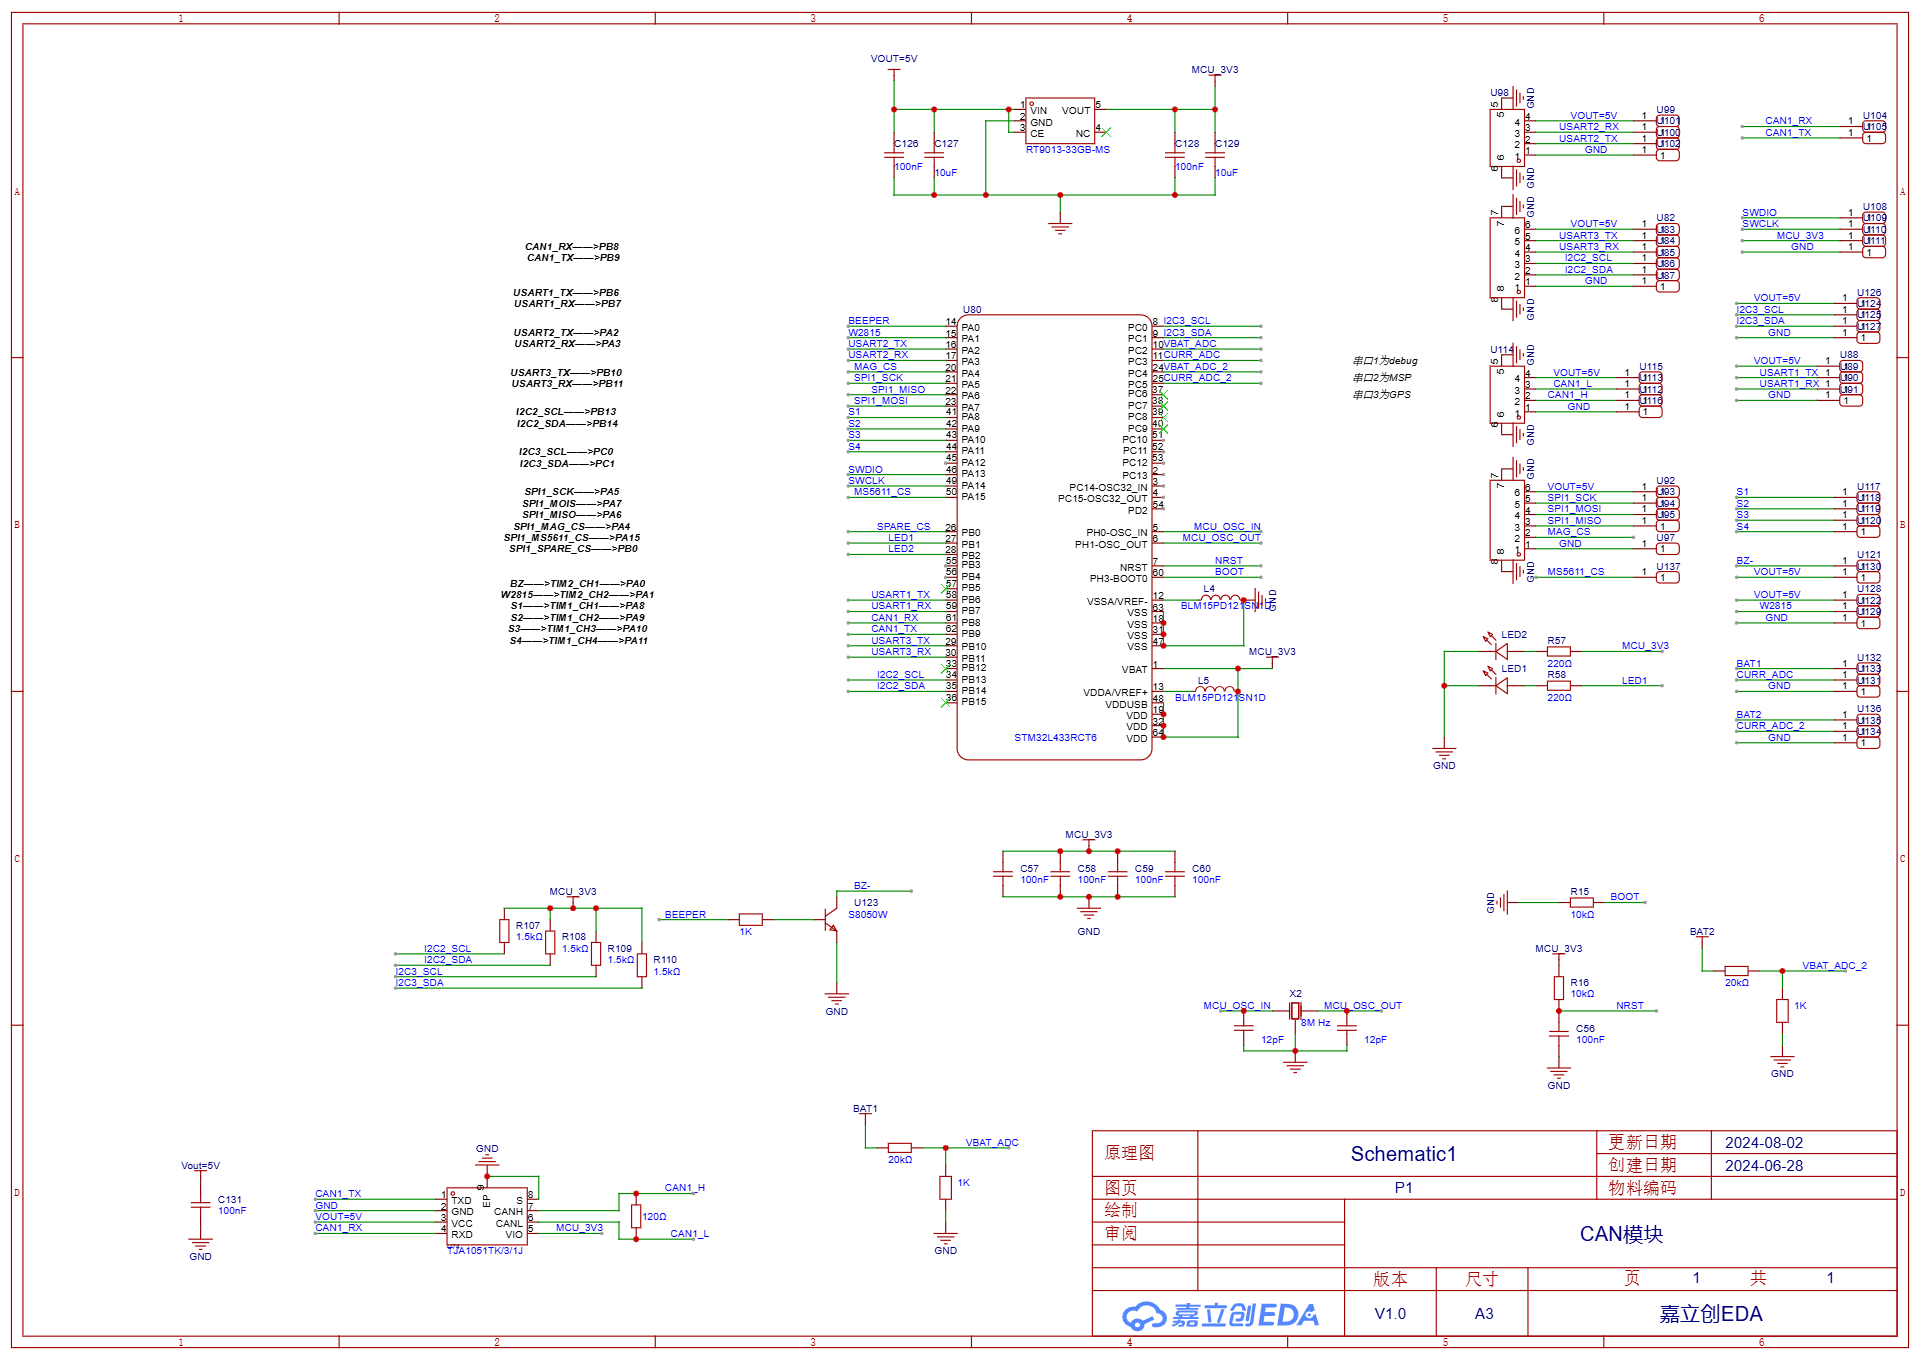This screenshot has height=1360, width=1920.
Task: Click the note 串口3为GPS
Action: pos(1382,395)
